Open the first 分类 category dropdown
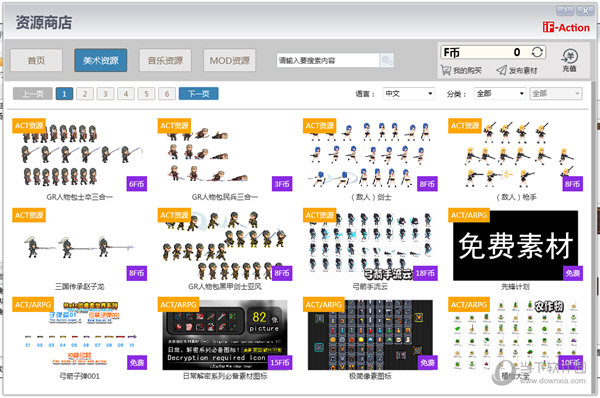The height and width of the screenshot is (398, 600). 500,93
